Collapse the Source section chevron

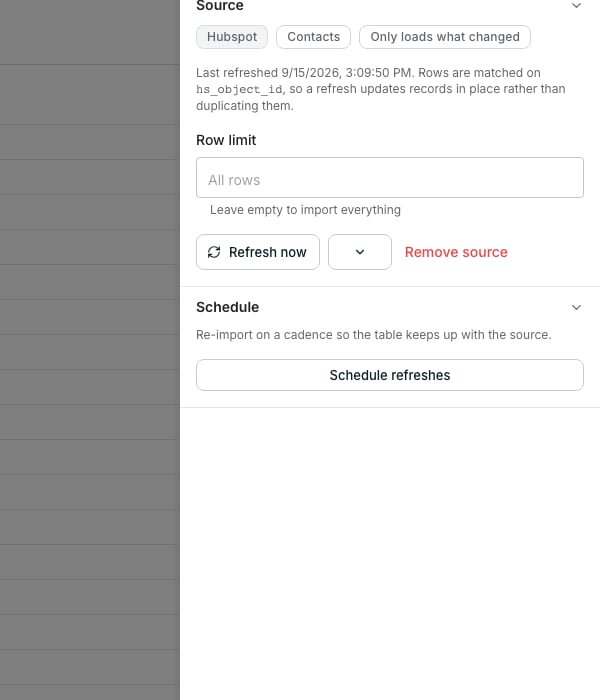tap(576, 5)
